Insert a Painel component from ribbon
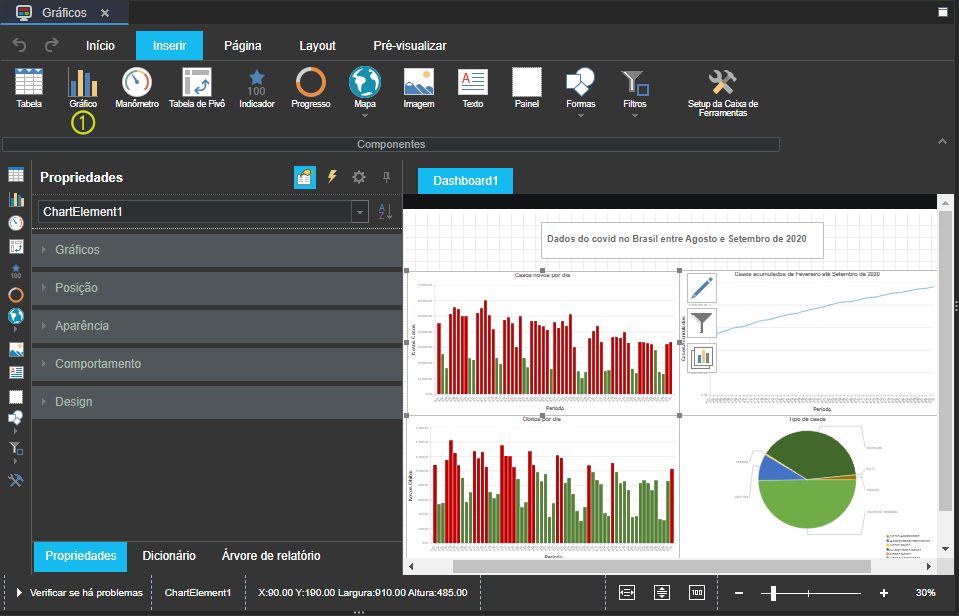The width and height of the screenshot is (959, 616). click(527, 89)
